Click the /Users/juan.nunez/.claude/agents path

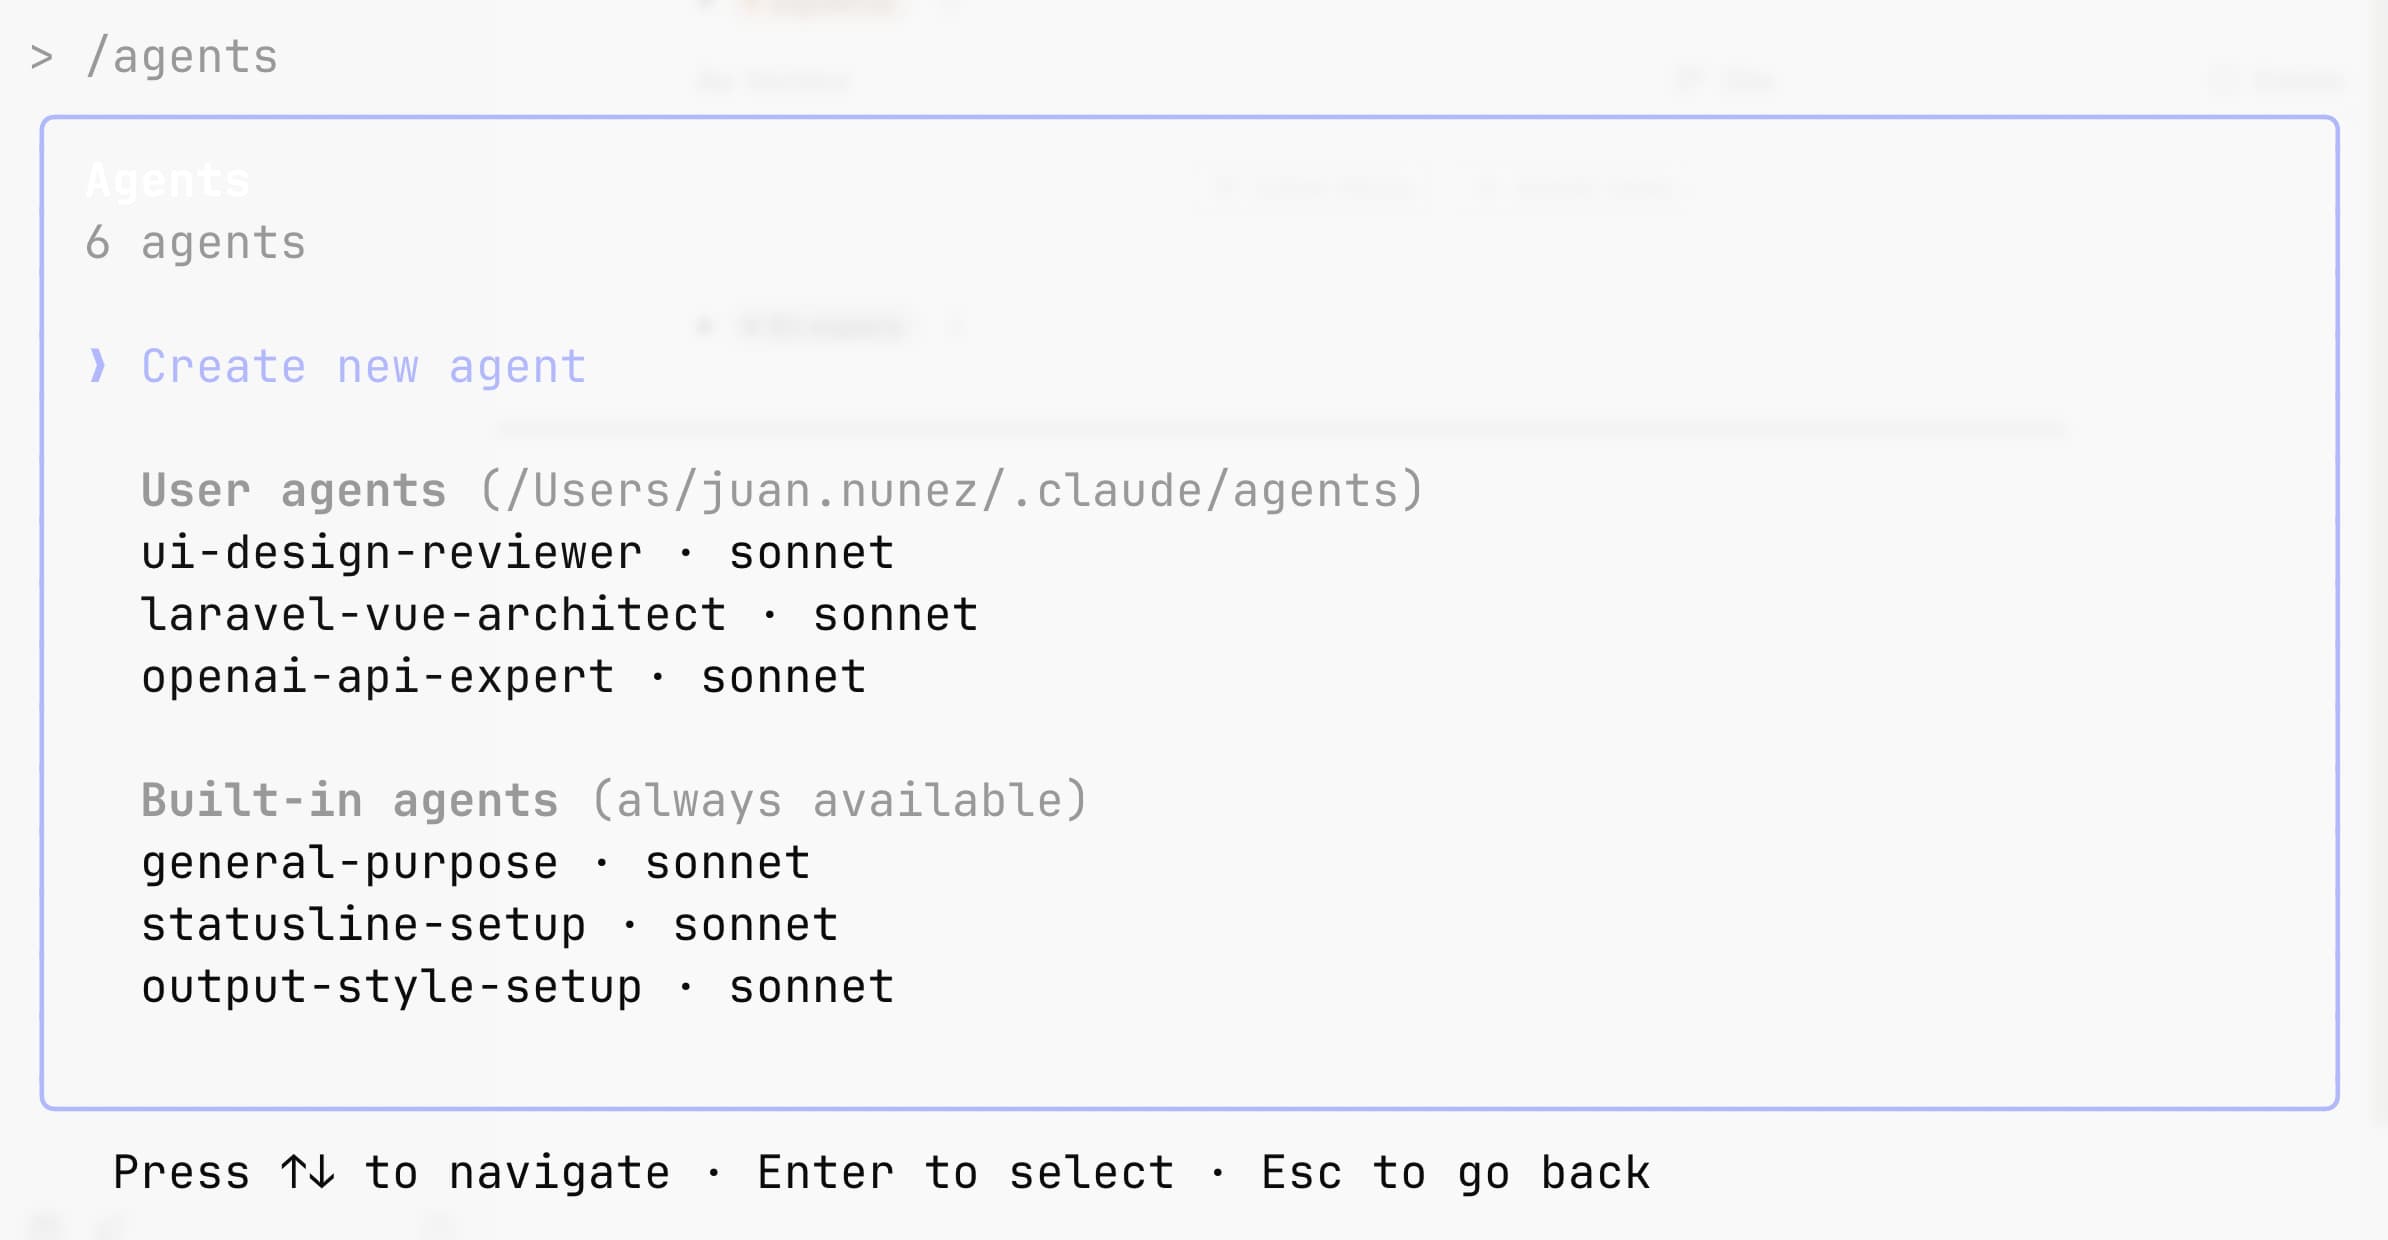coord(951,491)
